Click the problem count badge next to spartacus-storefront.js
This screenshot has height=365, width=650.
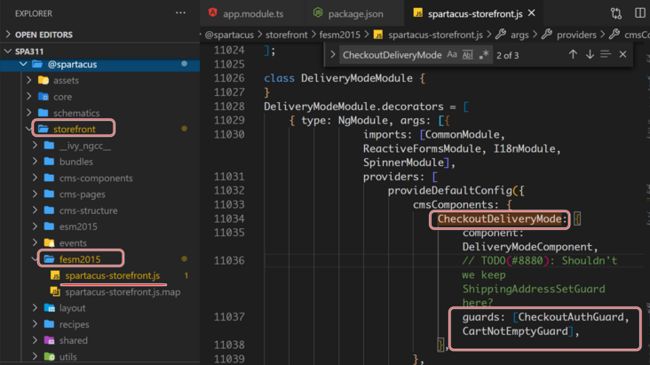pos(186,275)
